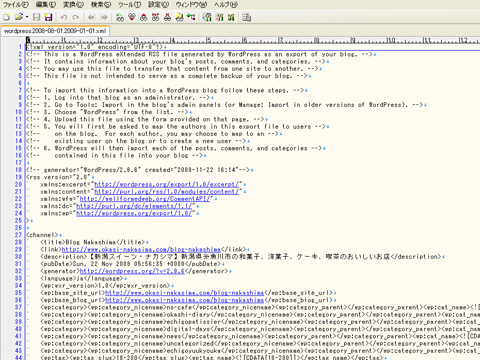This screenshot has height=360, width=480.
Task: Click the pubDate 'Sun, 22 Nov 2009' line
Action: 130,264
